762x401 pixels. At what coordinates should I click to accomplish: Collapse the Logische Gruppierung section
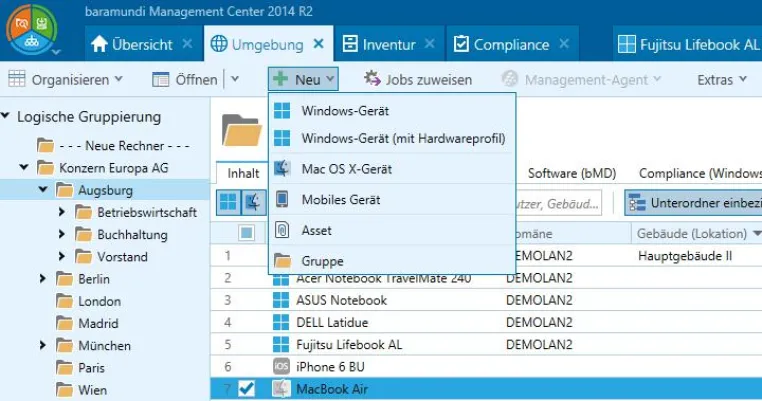pyautogui.click(x=6, y=116)
